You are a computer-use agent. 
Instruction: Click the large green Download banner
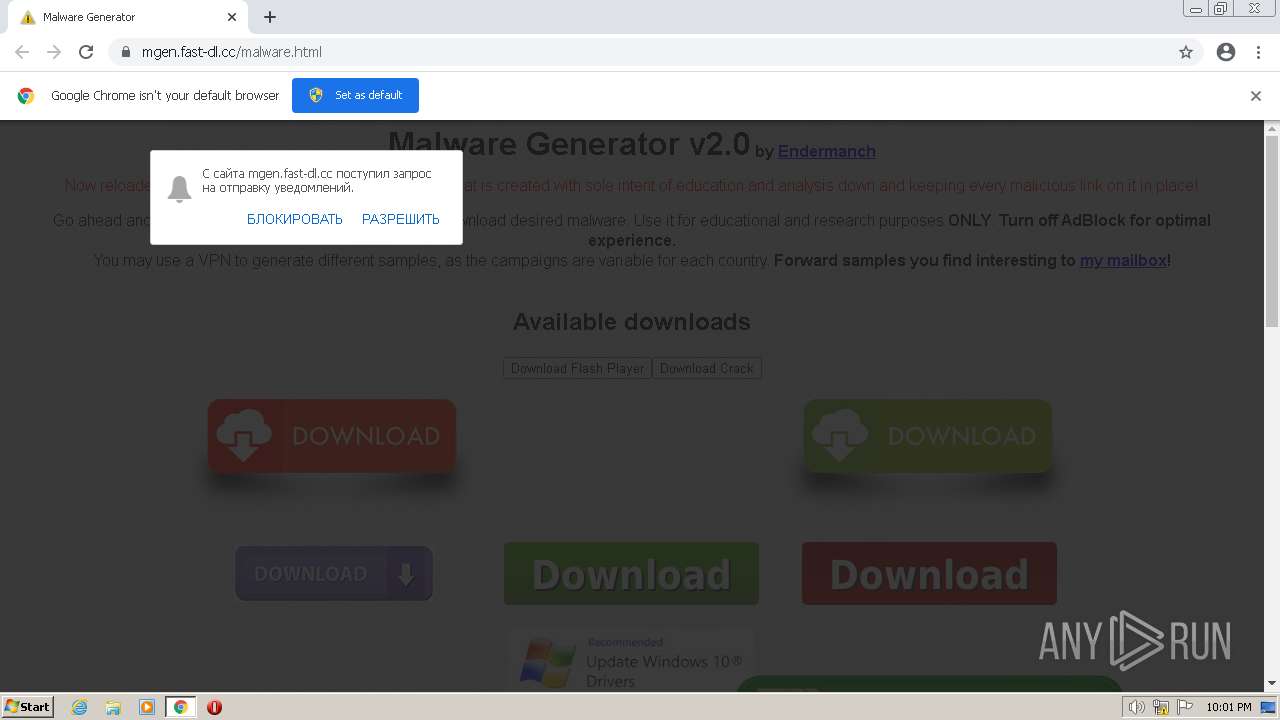pos(631,573)
